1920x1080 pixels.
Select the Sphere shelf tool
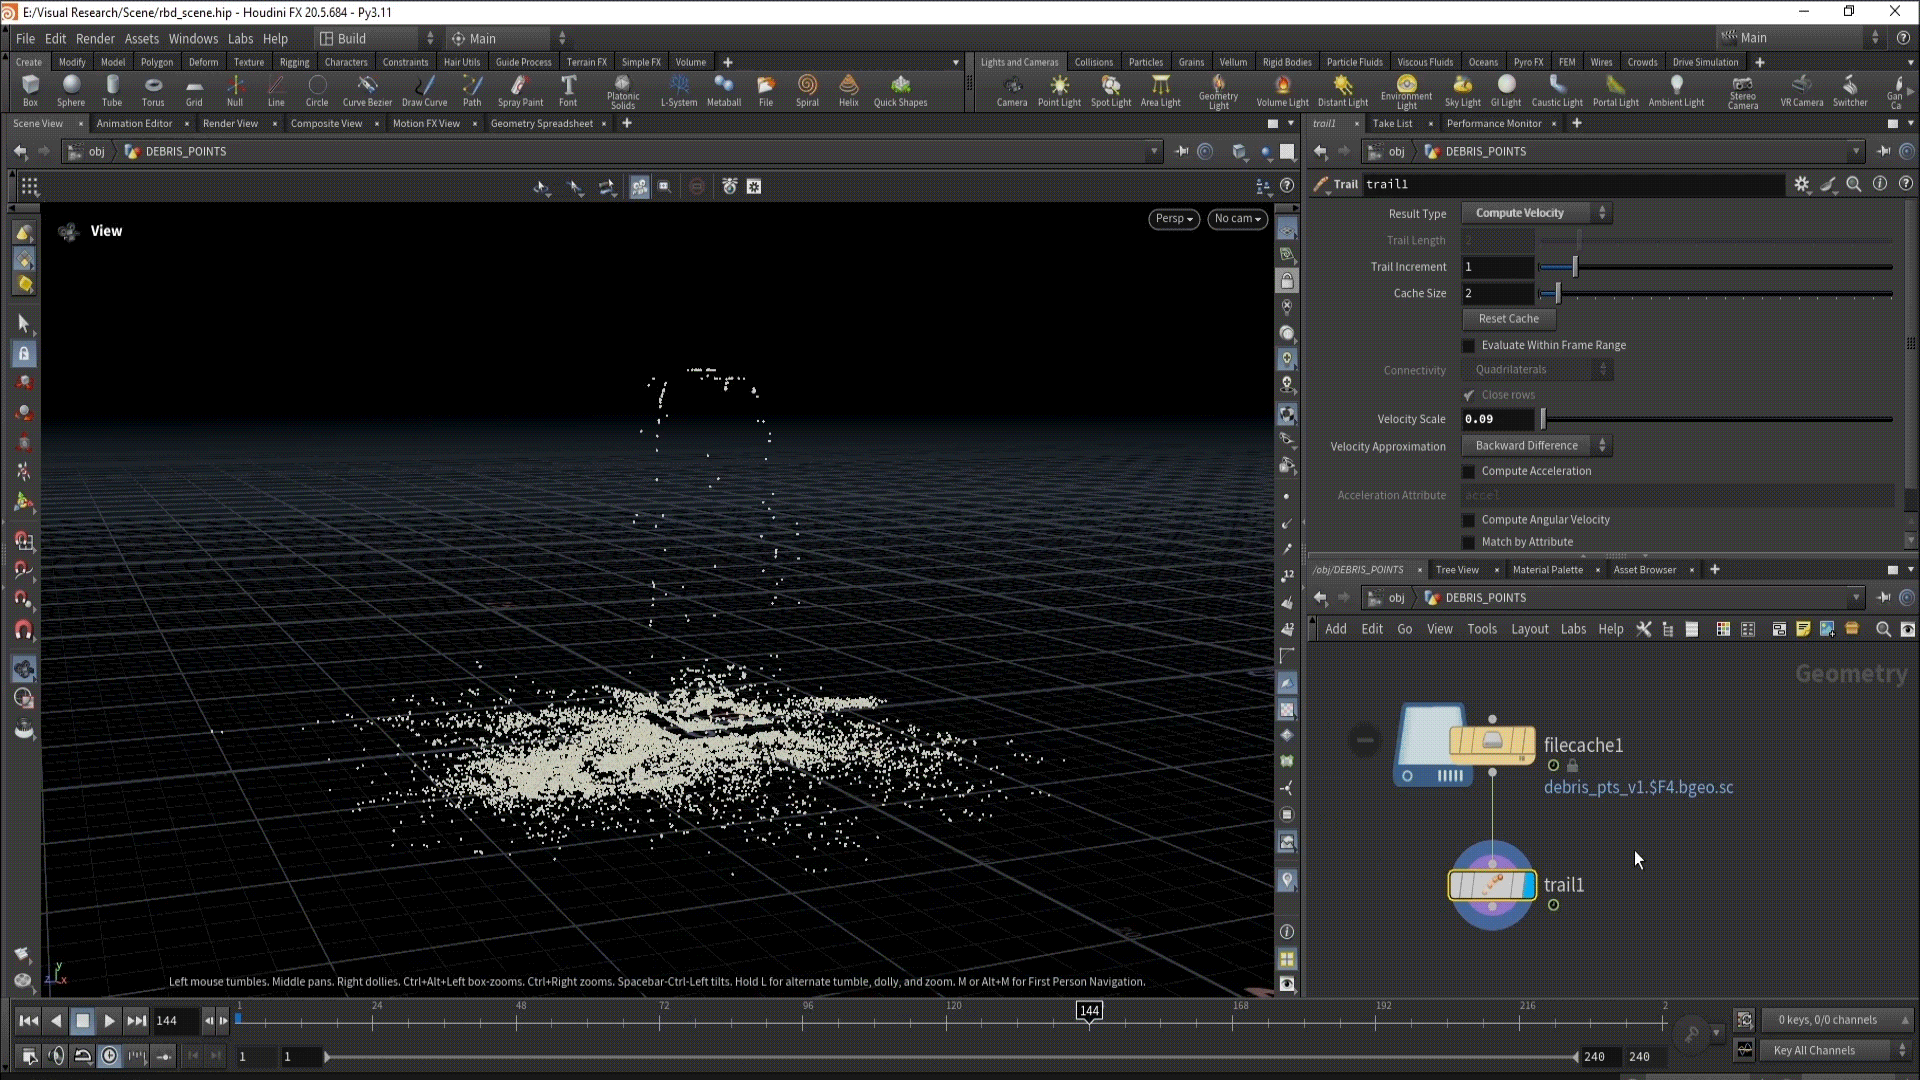click(71, 90)
